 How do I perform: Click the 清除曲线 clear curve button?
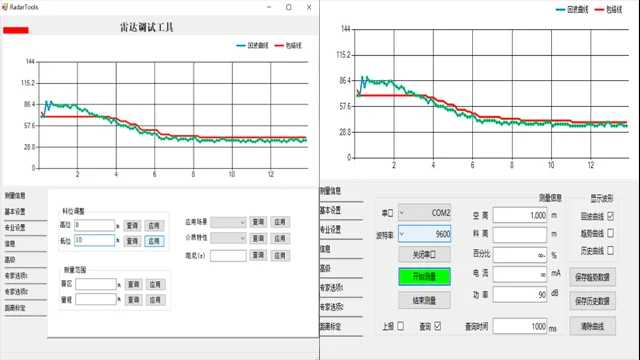[x=592, y=326]
